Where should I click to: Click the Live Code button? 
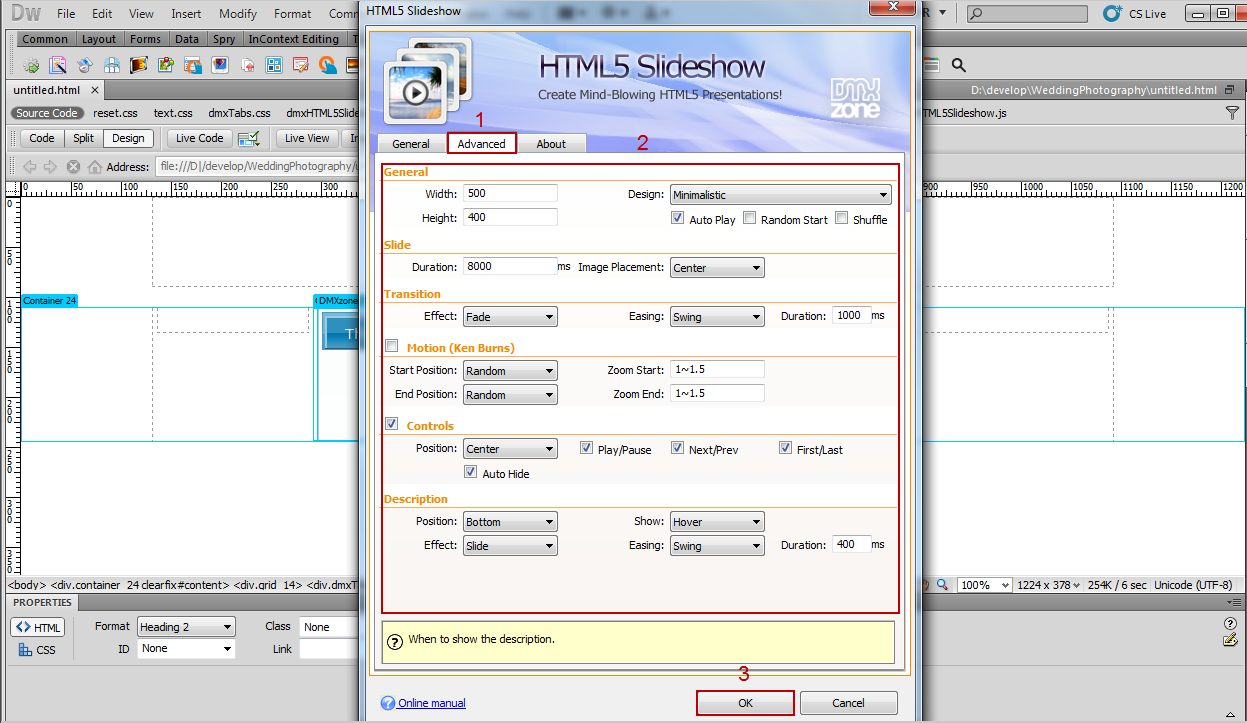pyautogui.click(x=200, y=138)
